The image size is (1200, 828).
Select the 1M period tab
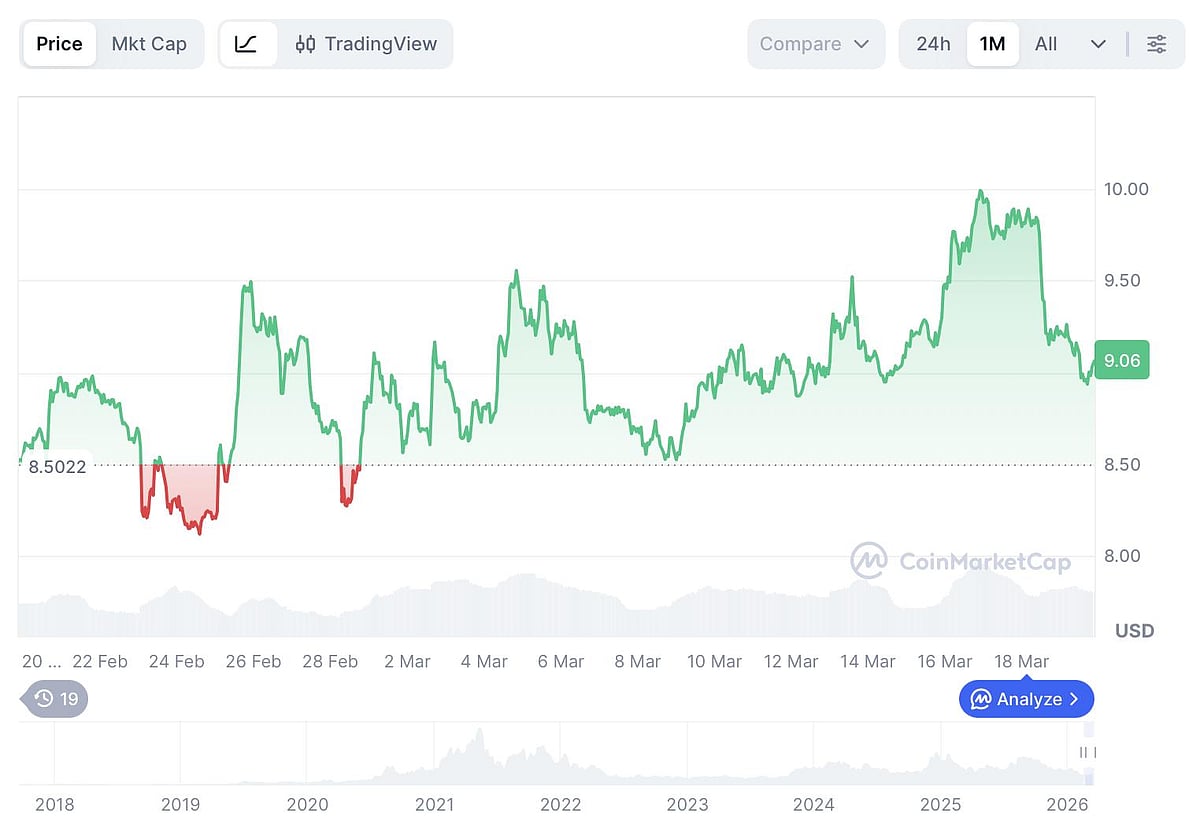(x=993, y=44)
